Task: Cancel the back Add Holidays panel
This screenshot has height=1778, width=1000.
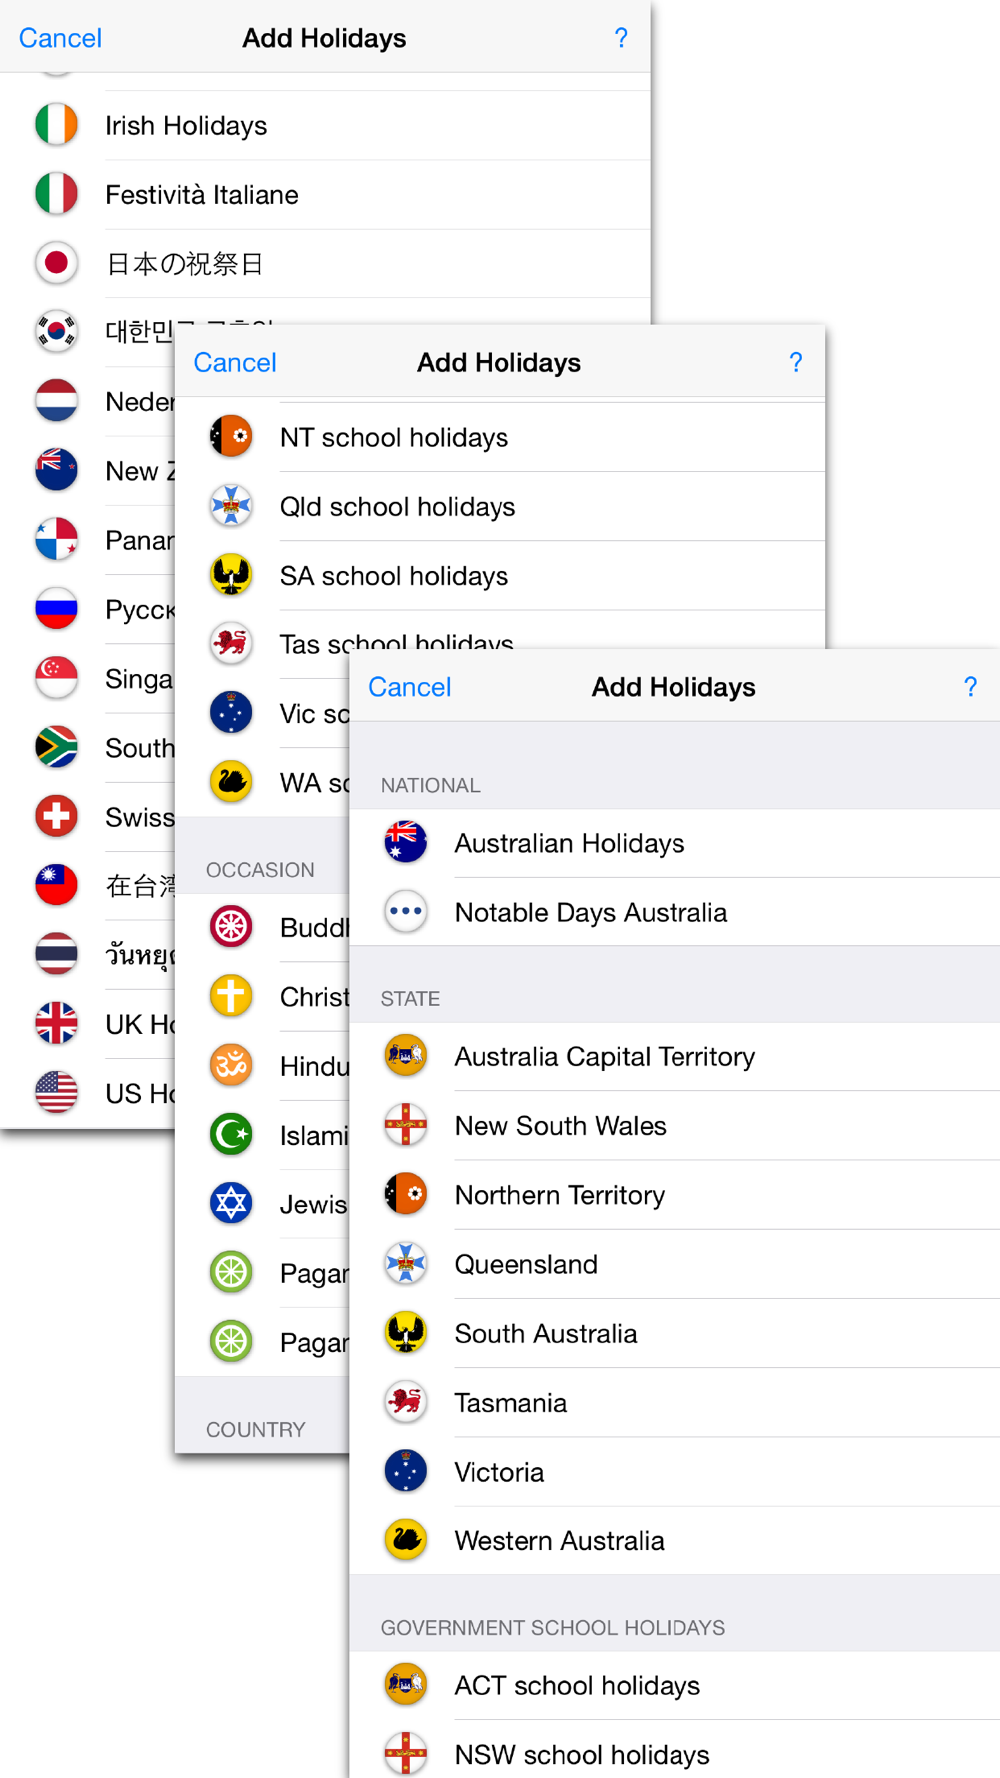Action: 60,38
